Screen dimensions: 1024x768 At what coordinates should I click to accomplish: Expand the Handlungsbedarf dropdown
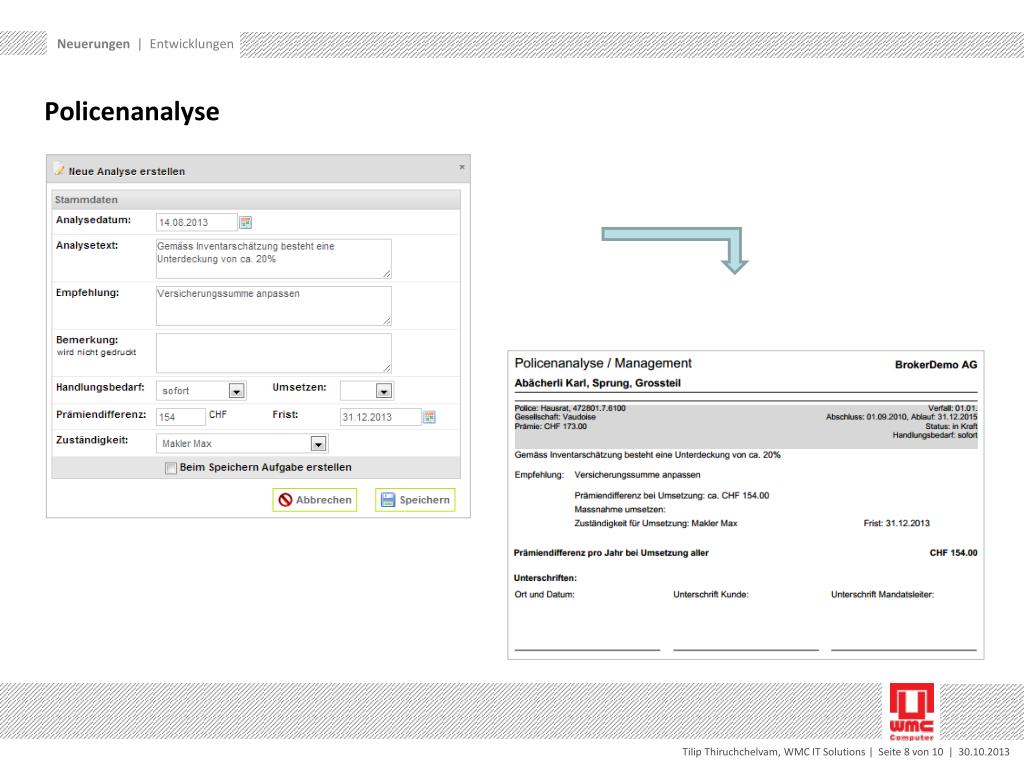(236, 391)
